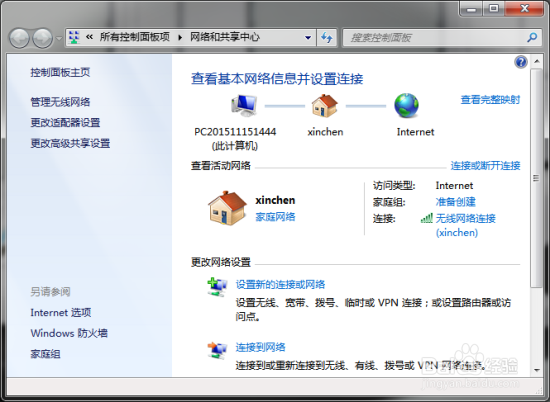Screen dimensions: 550x402
Task: Click the 设置新的连接或网络 icon
Action: pos(217,287)
